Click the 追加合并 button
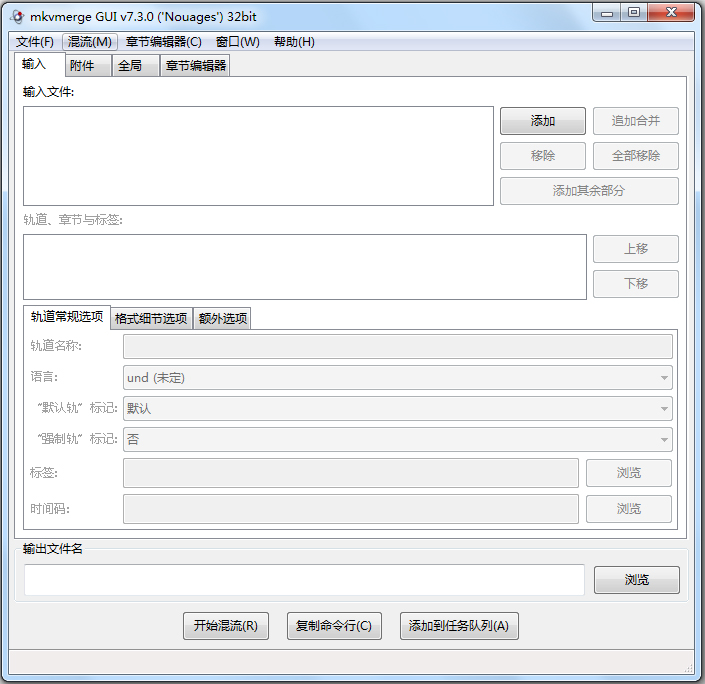The height and width of the screenshot is (684, 705). (x=635, y=121)
